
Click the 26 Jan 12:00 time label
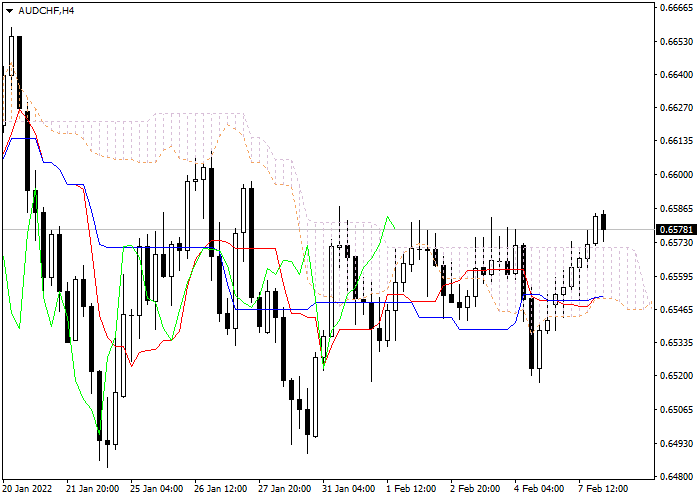pos(221,488)
